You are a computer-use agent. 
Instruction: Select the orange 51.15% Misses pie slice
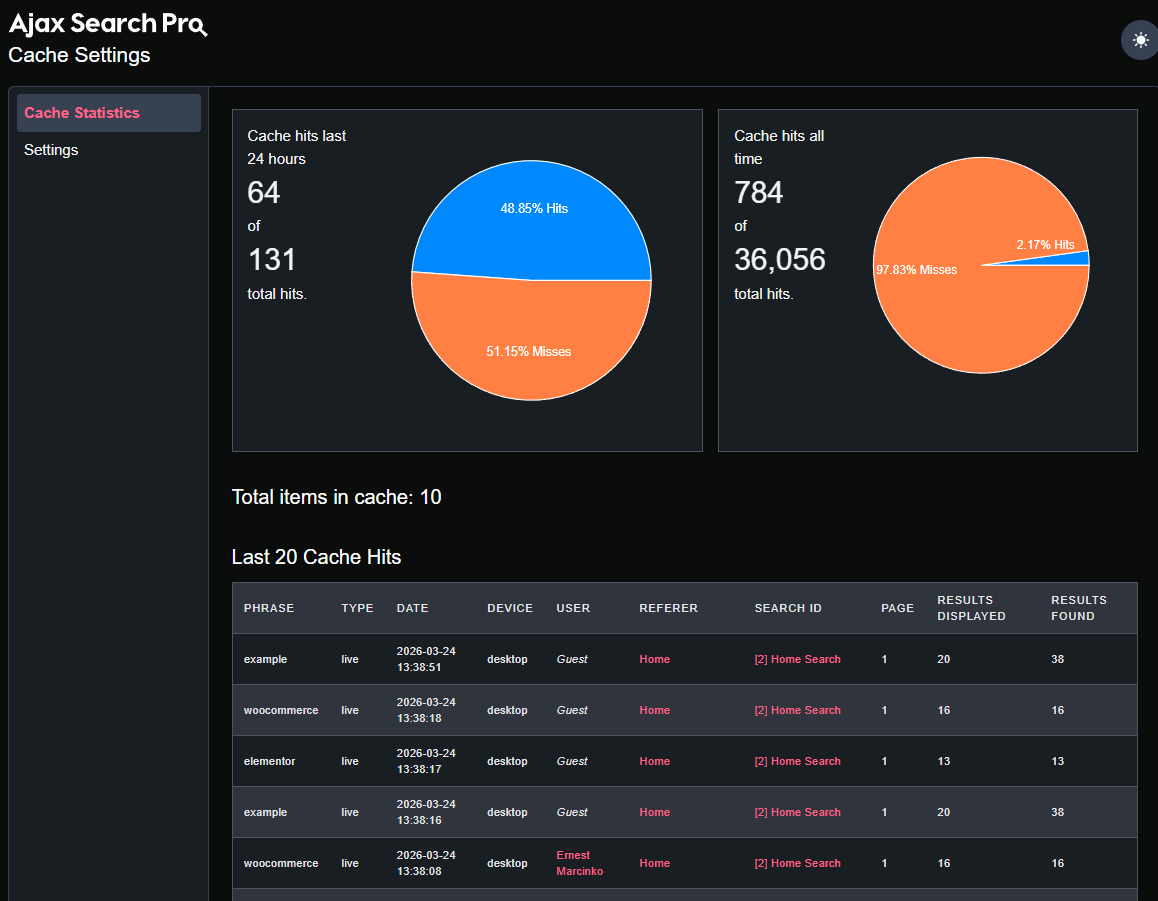click(531, 340)
